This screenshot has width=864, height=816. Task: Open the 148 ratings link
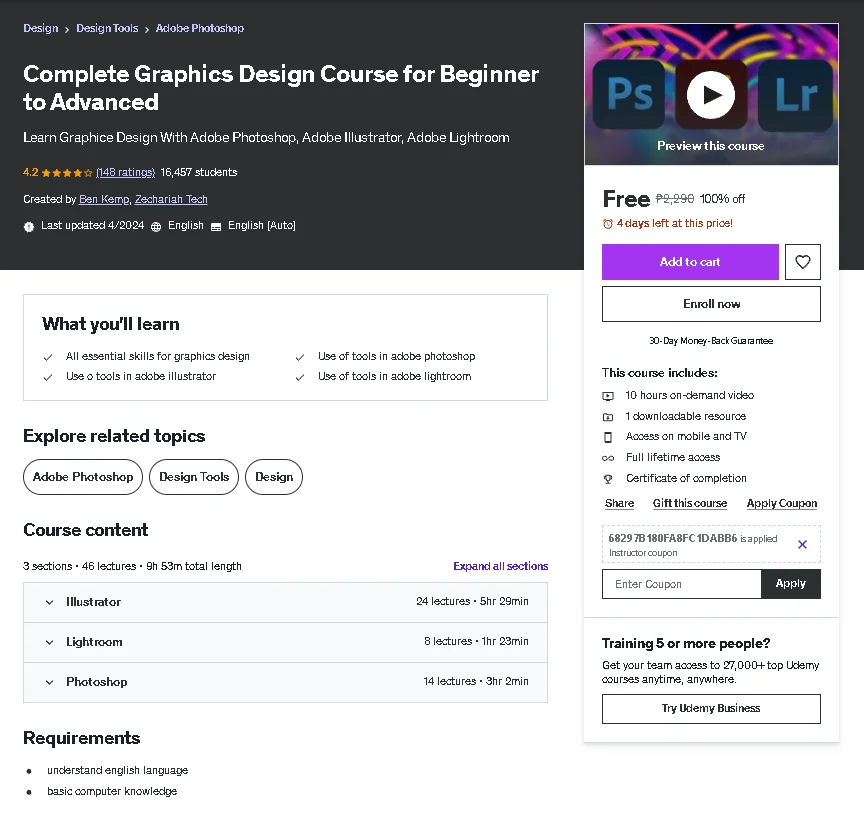pos(125,172)
